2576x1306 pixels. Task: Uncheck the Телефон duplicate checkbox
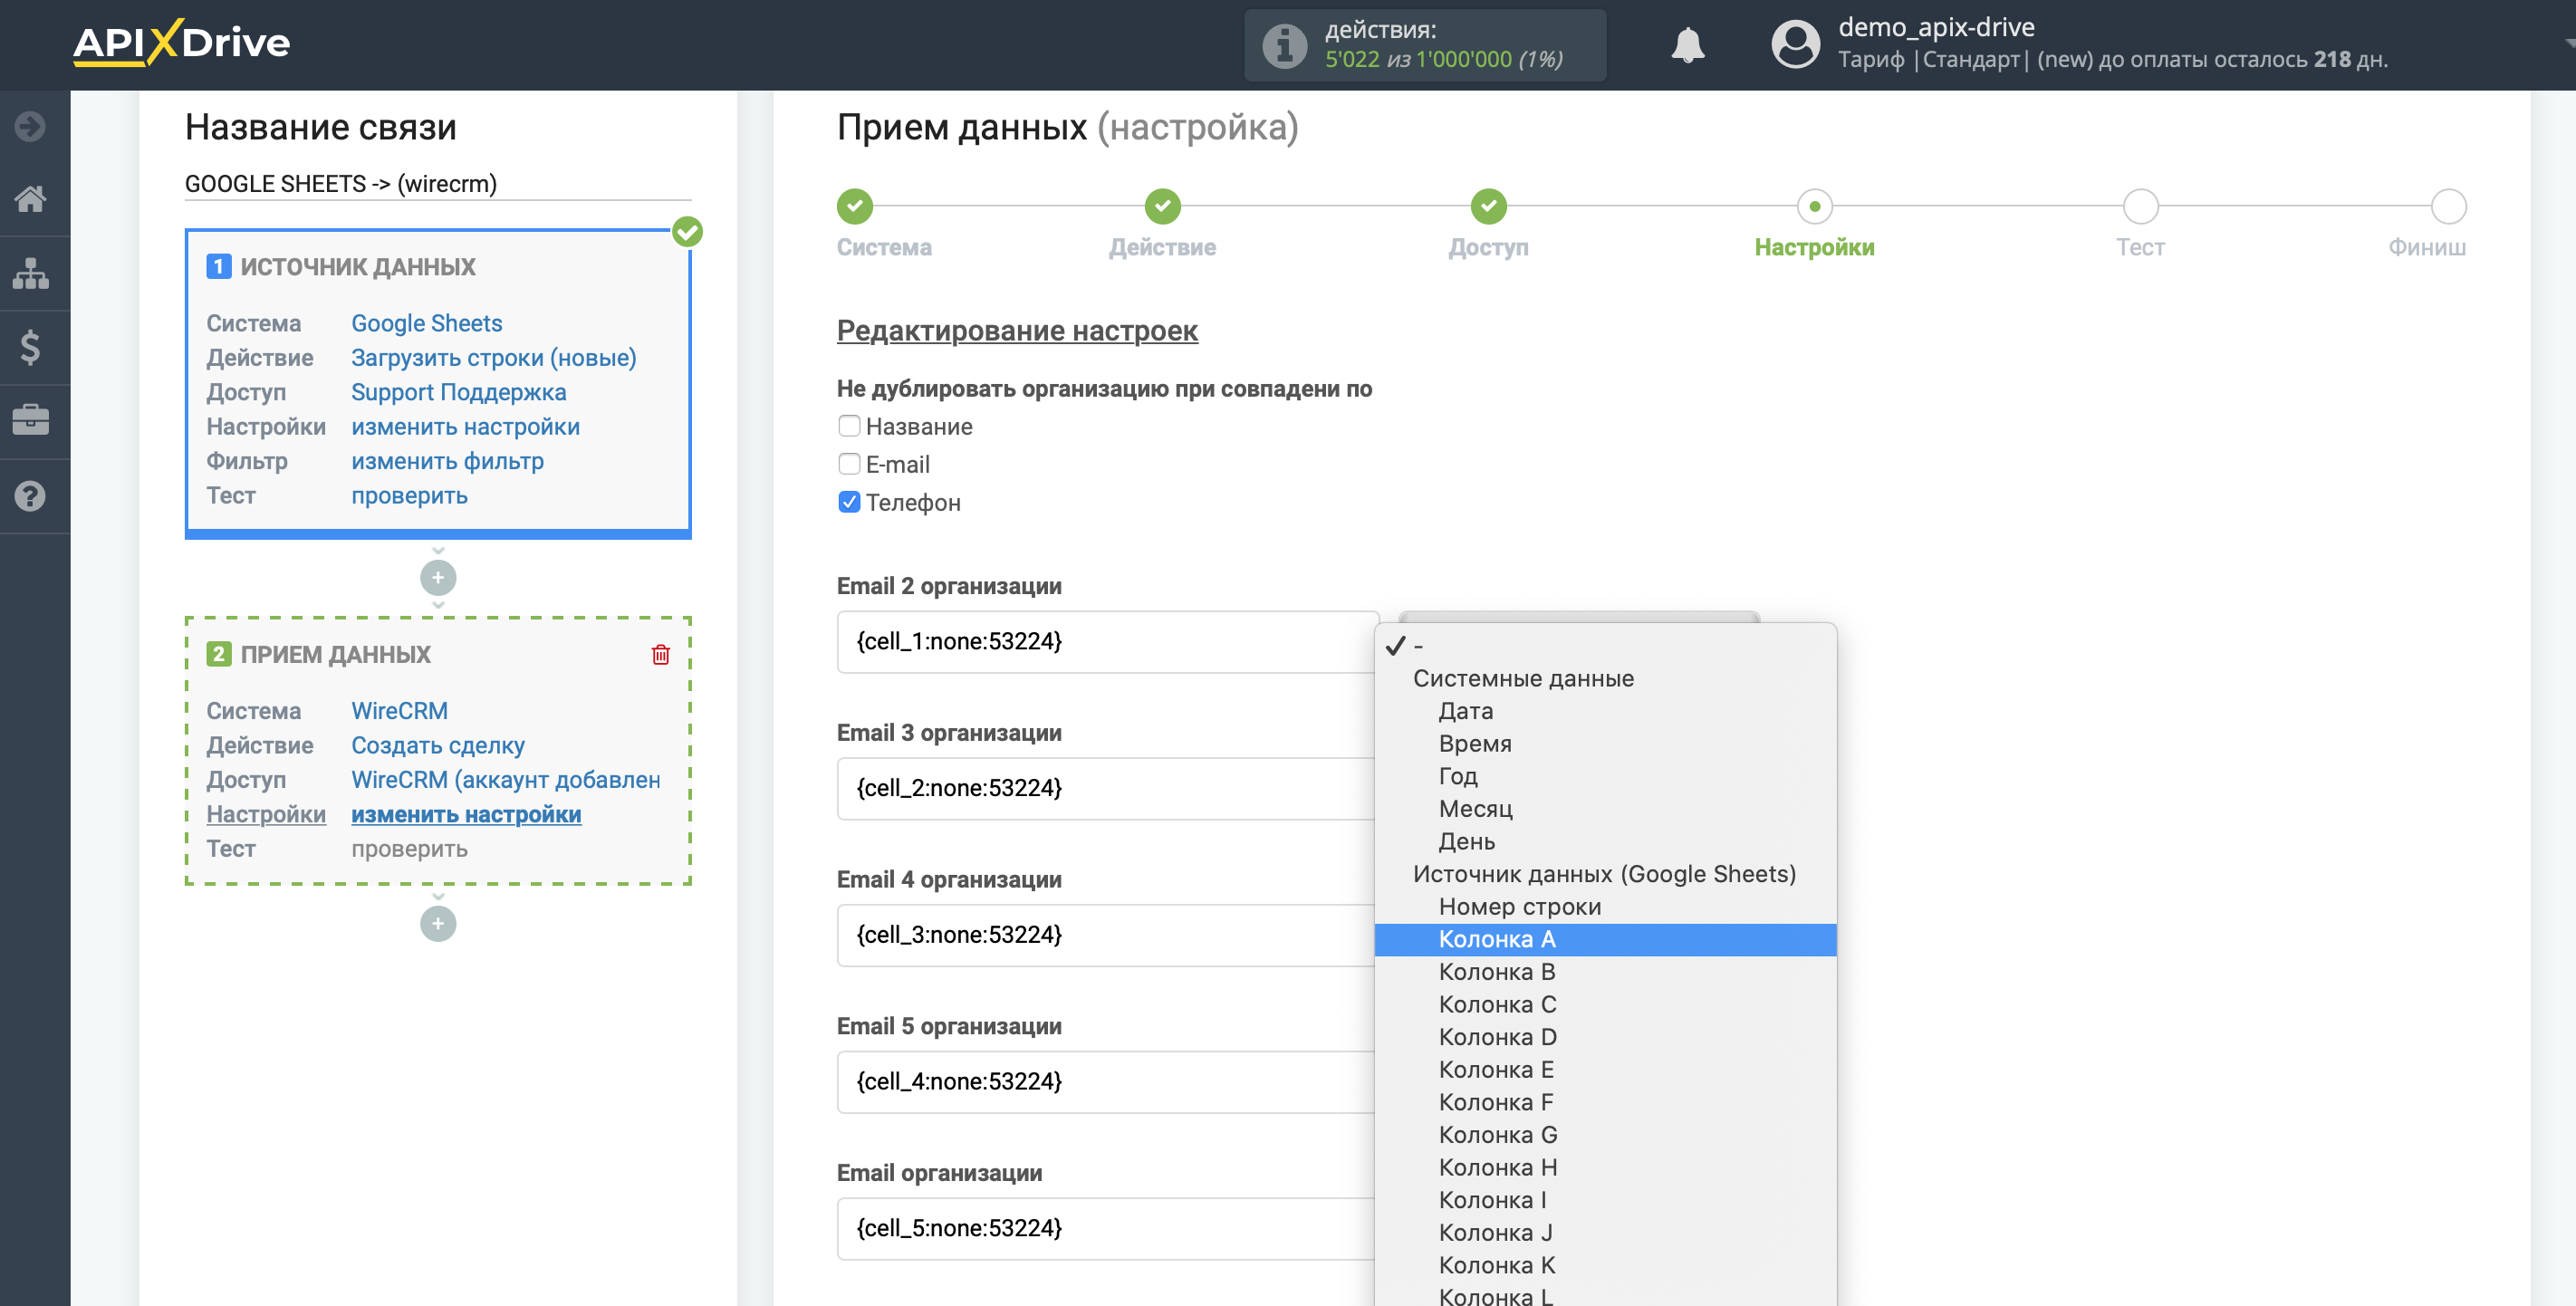tap(849, 502)
